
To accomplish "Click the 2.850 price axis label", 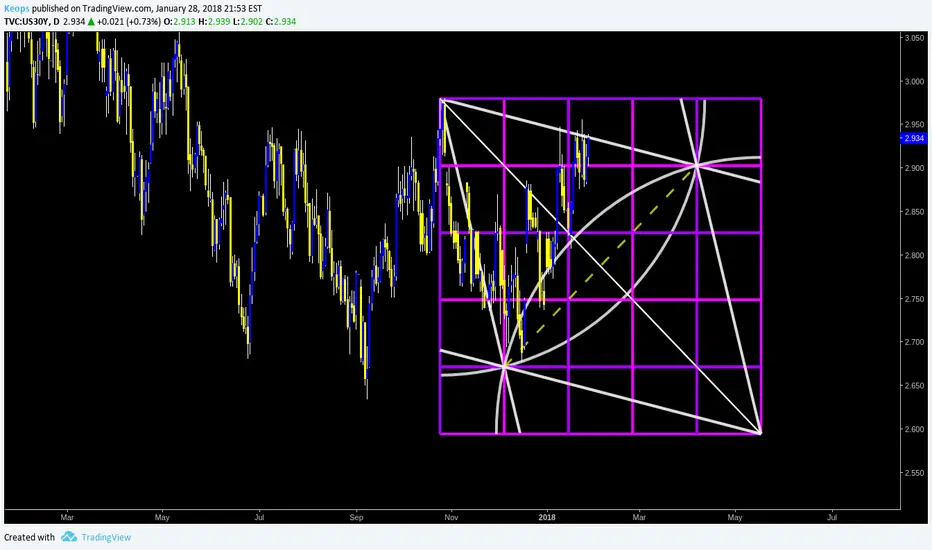I will tap(914, 212).
